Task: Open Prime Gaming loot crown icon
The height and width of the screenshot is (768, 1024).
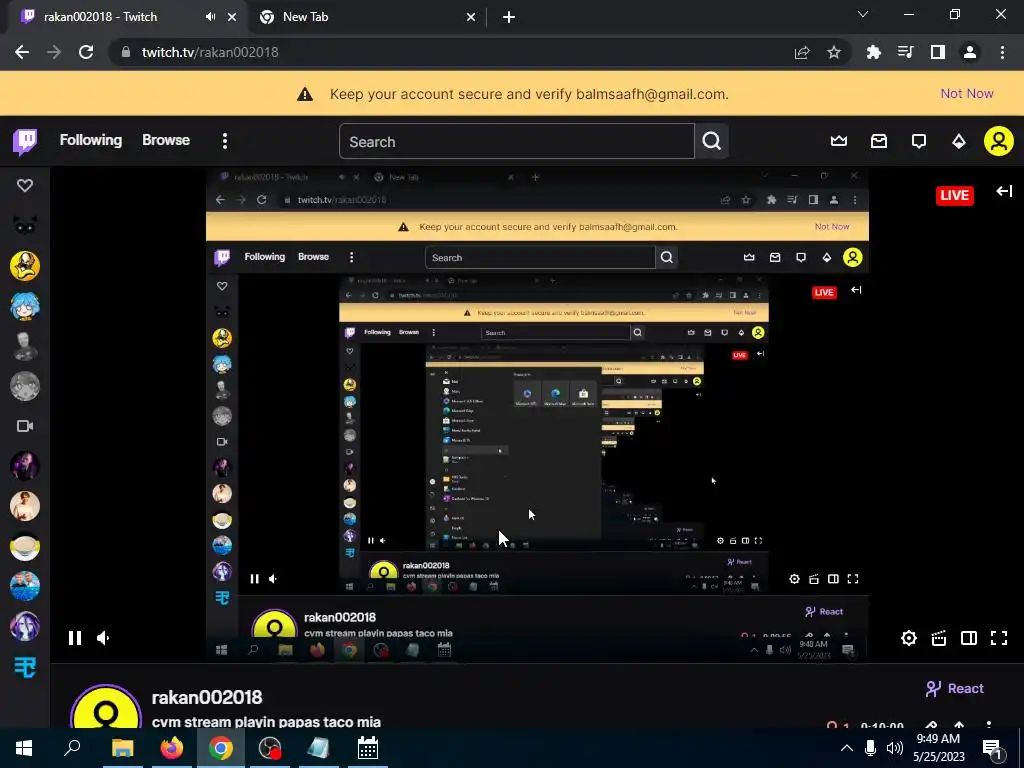Action: click(x=839, y=141)
